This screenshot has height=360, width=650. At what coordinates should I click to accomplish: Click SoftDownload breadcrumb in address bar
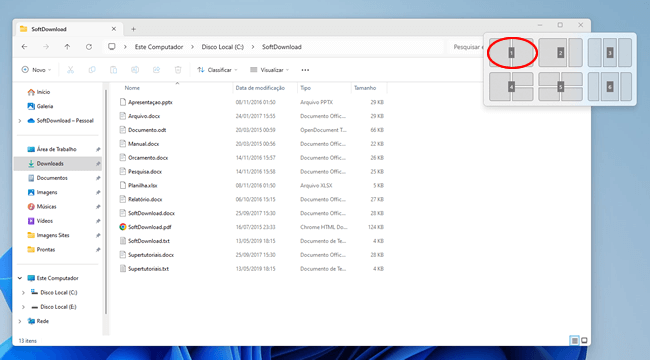pos(281,47)
